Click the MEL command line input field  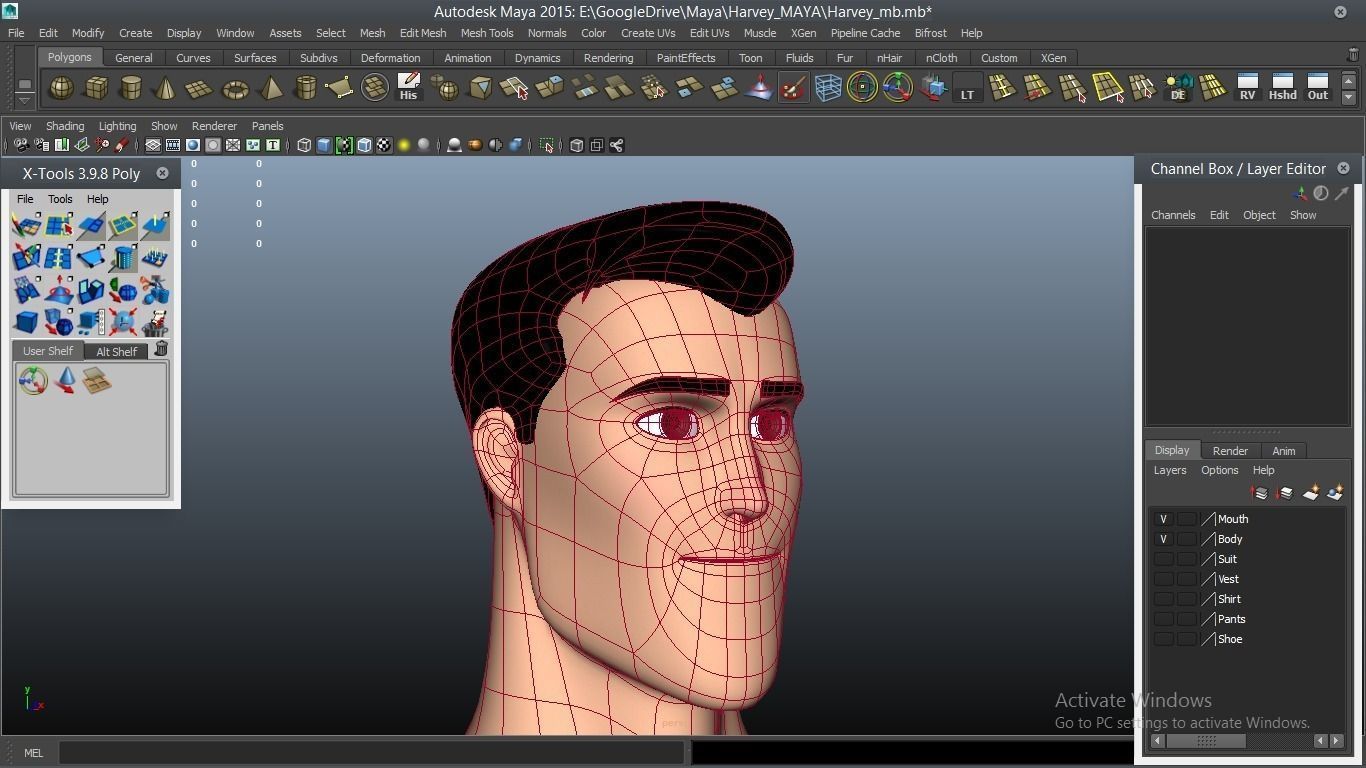[372, 753]
